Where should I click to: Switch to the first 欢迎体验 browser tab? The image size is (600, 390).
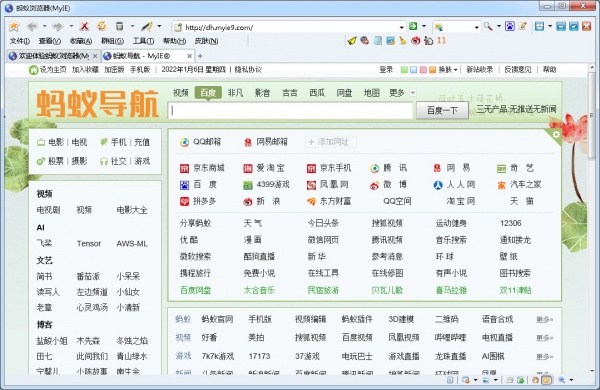click(54, 56)
